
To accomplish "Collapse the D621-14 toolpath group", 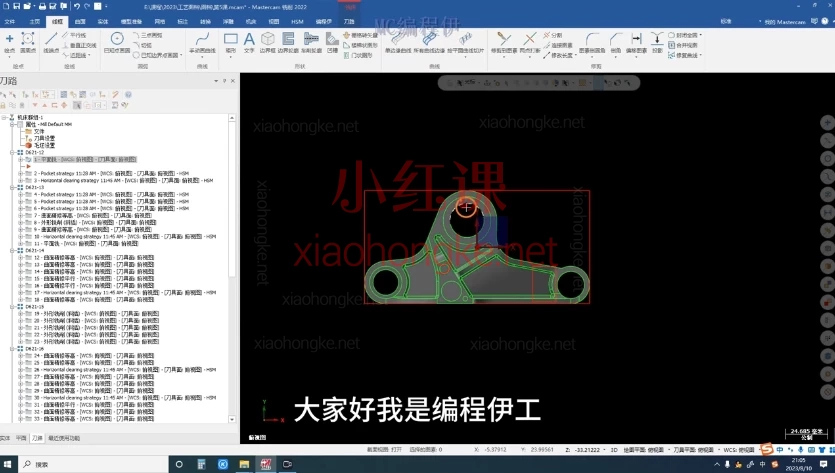I will [x=12, y=250].
